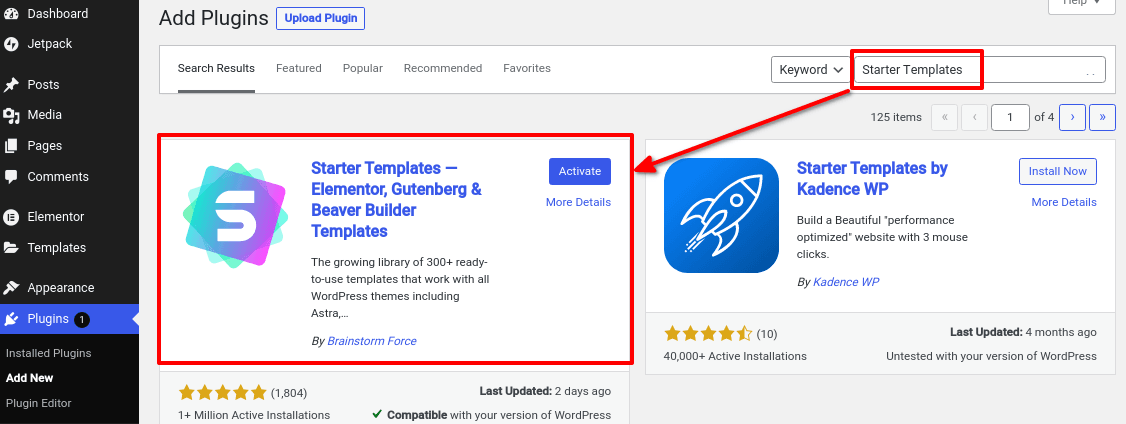
Task: Switch to the Popular tab
Action: (363, 68)
